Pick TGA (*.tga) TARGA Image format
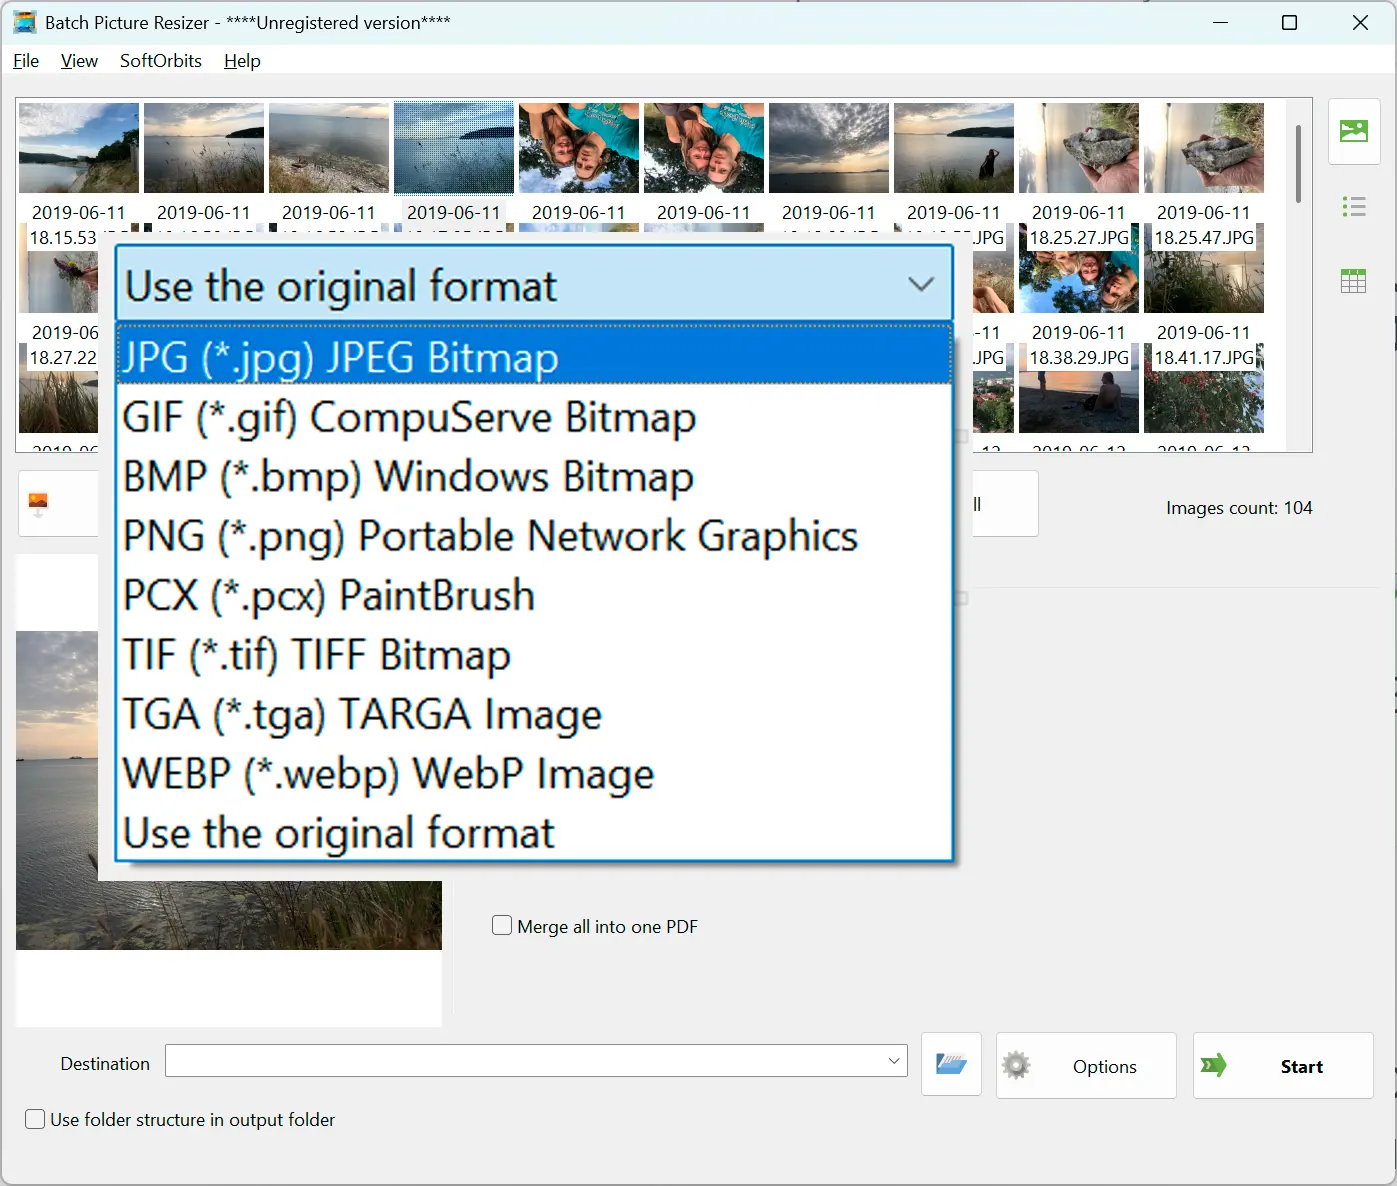Screen dimensions: 1397x1186 tap(534, 714)
